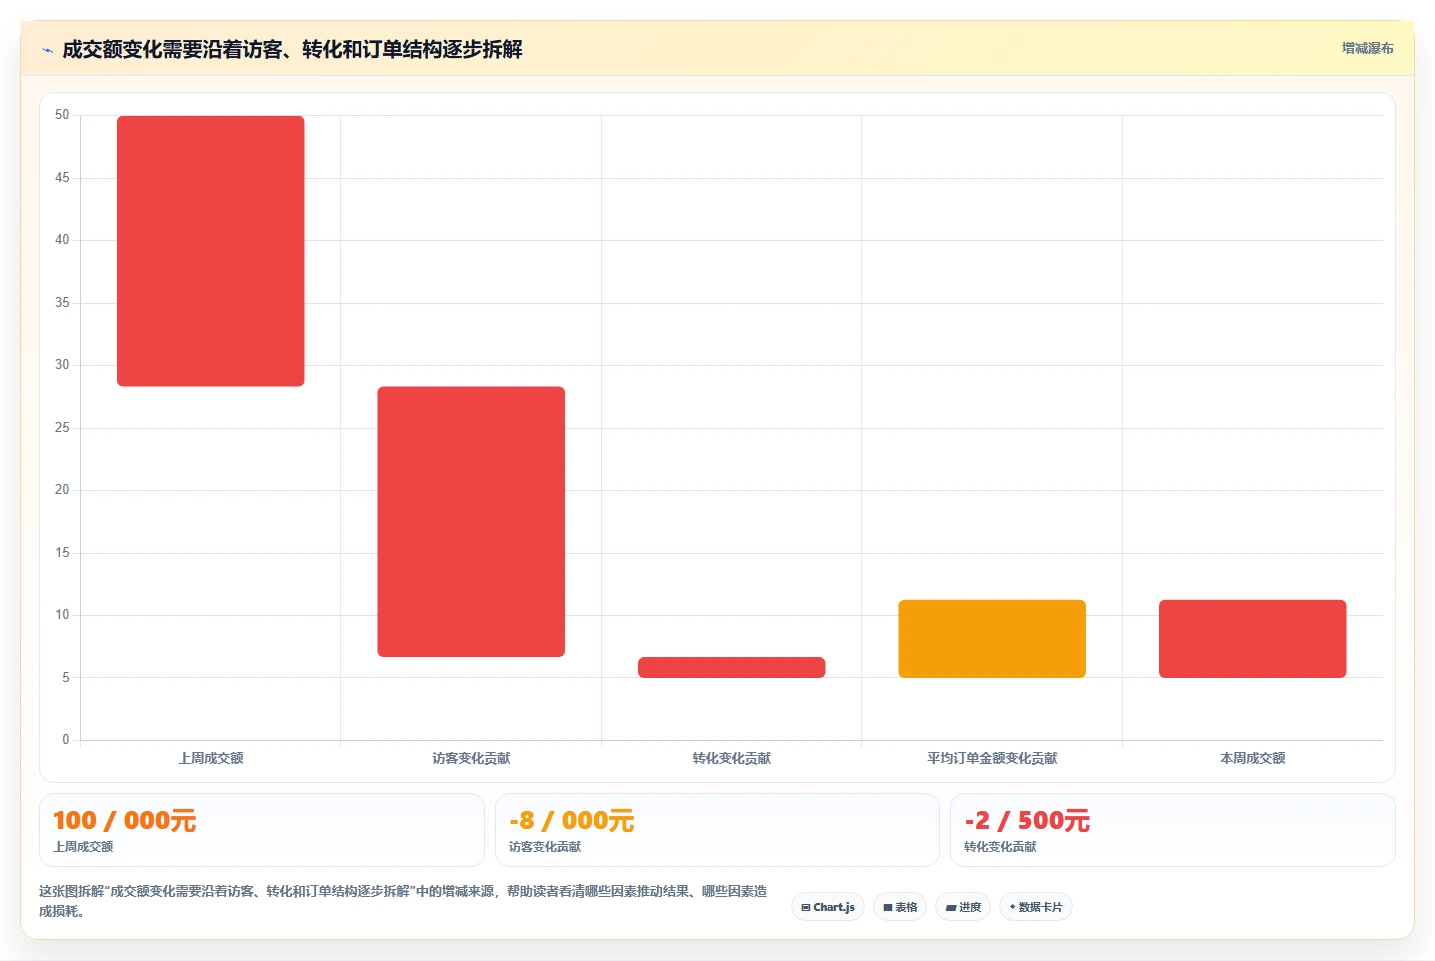Viewport: 1435px width, 961px height.
Task: Click the 上周成交额 x-axis label
Action: tap(211, 758)
